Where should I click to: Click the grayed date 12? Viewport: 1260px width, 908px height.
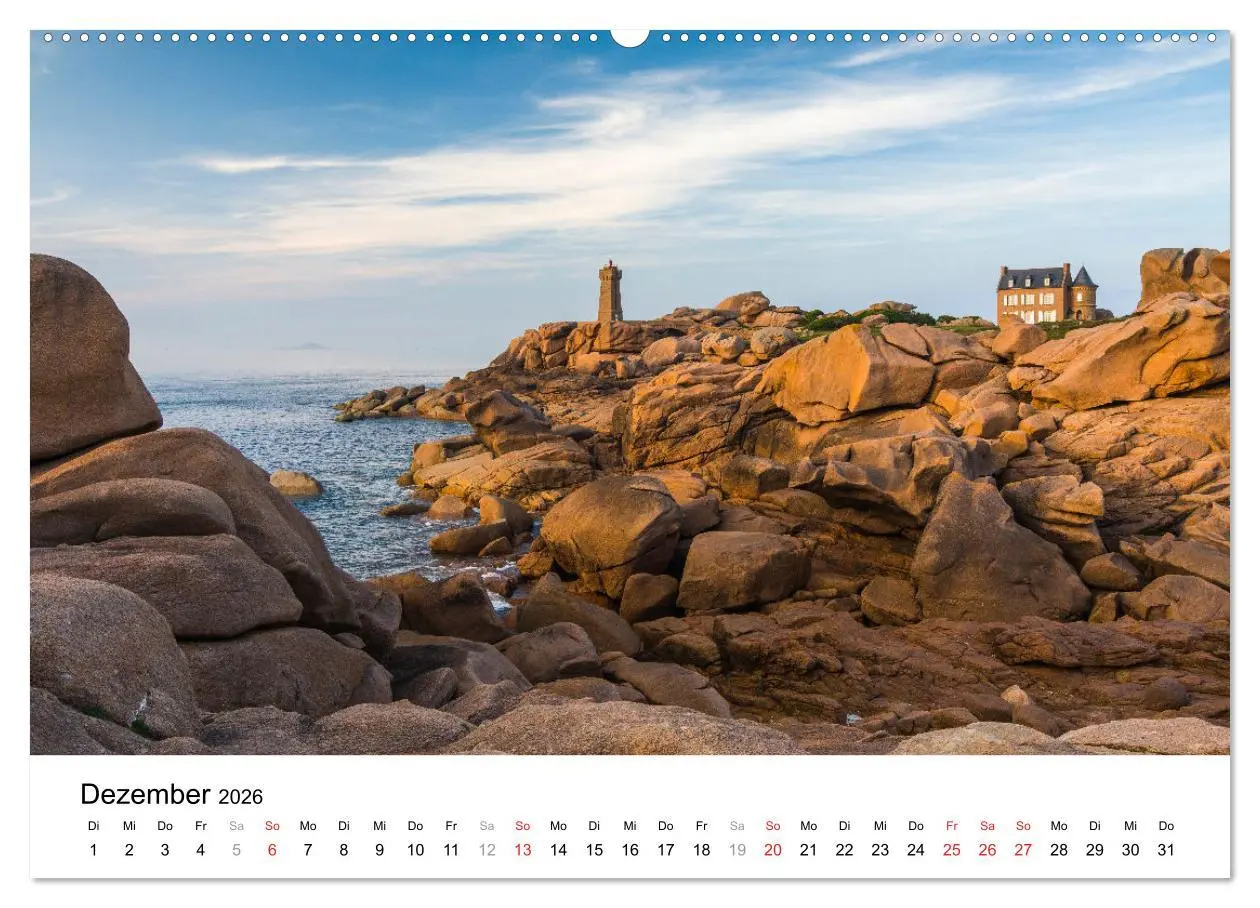coord(486,850)
